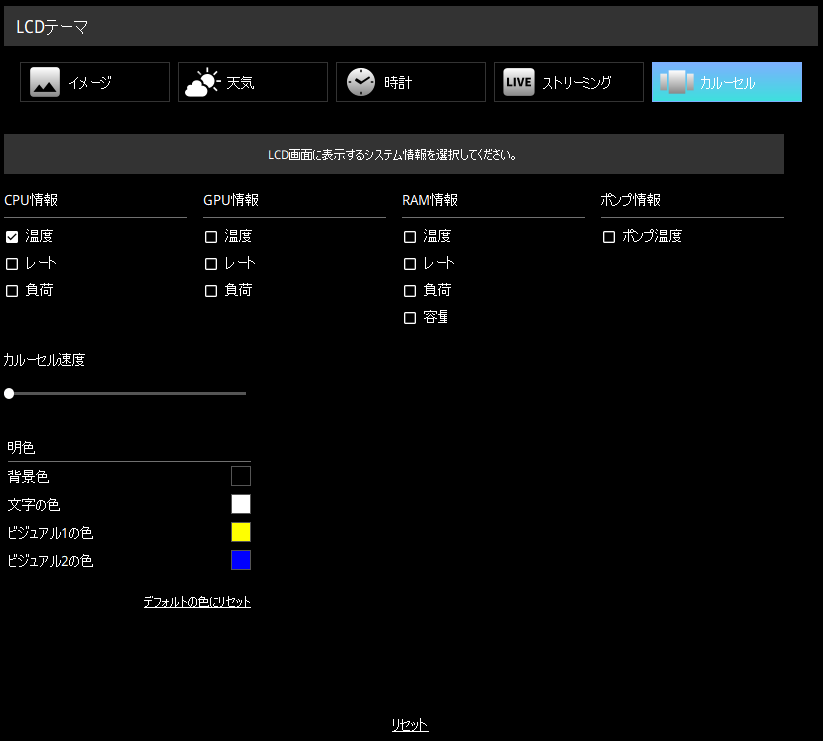Check the RAM 負荷 checkbox

tap(409, 291)
